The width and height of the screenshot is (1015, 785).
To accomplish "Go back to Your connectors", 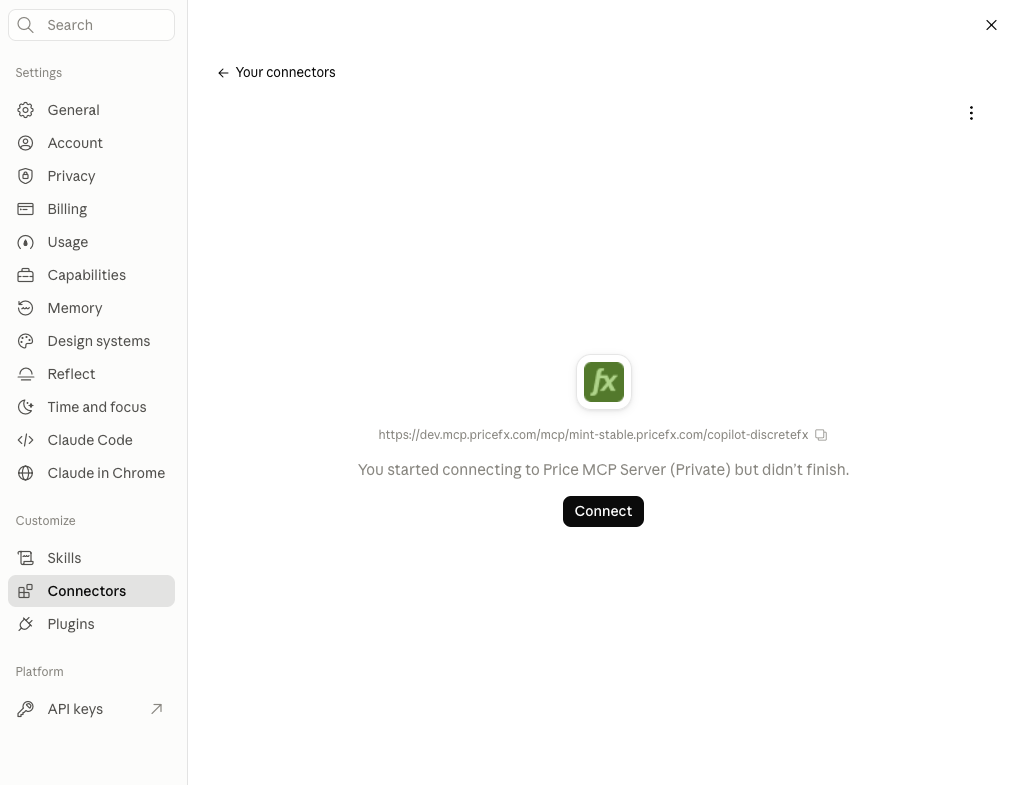I will click(276, 72).
